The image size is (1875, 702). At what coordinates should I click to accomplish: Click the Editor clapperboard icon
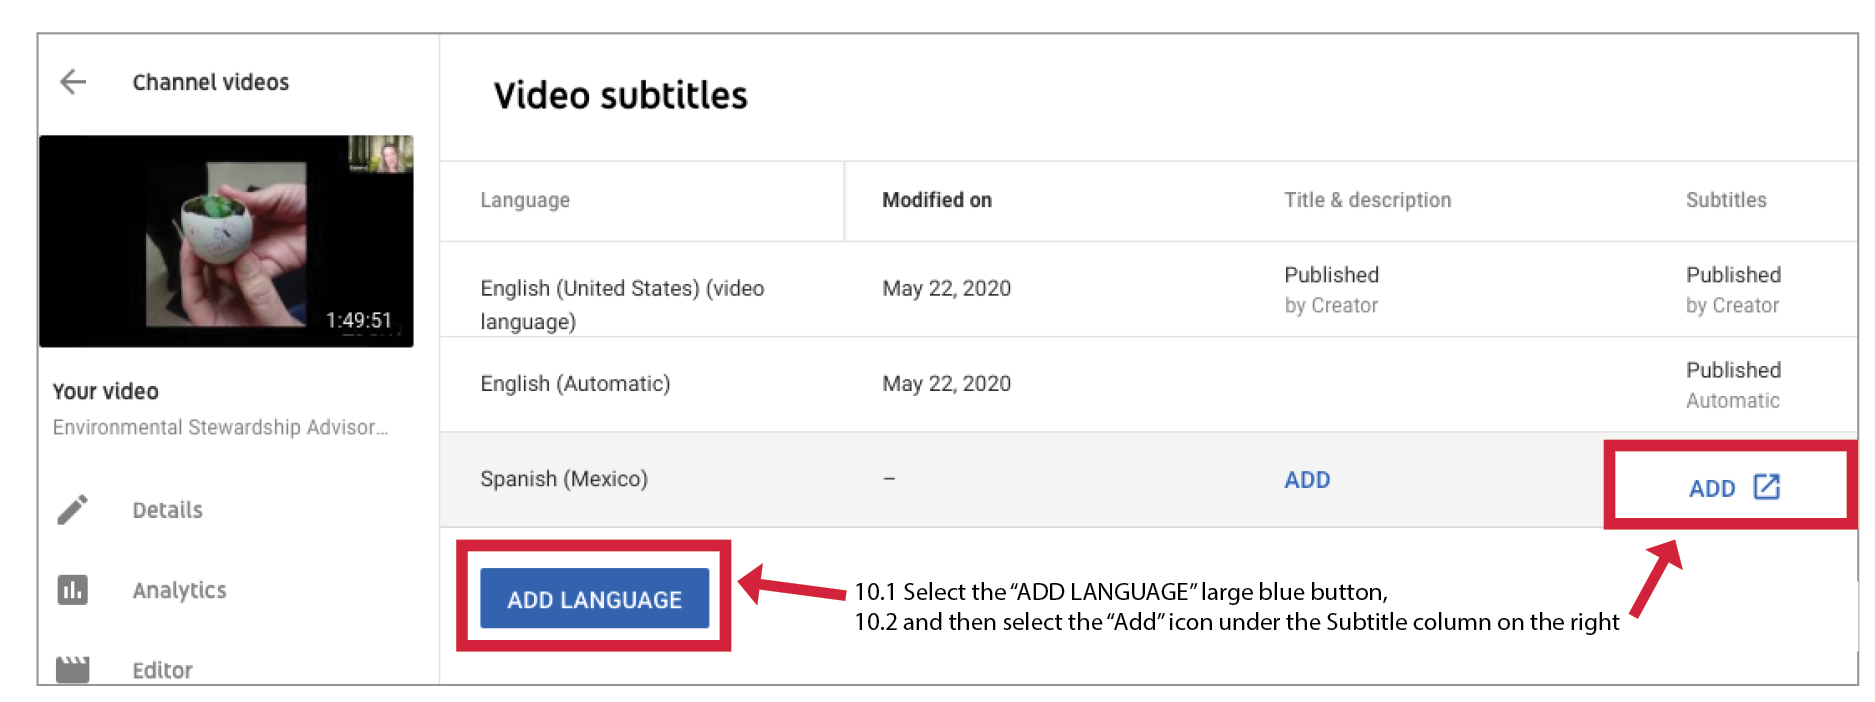(73, 669)
